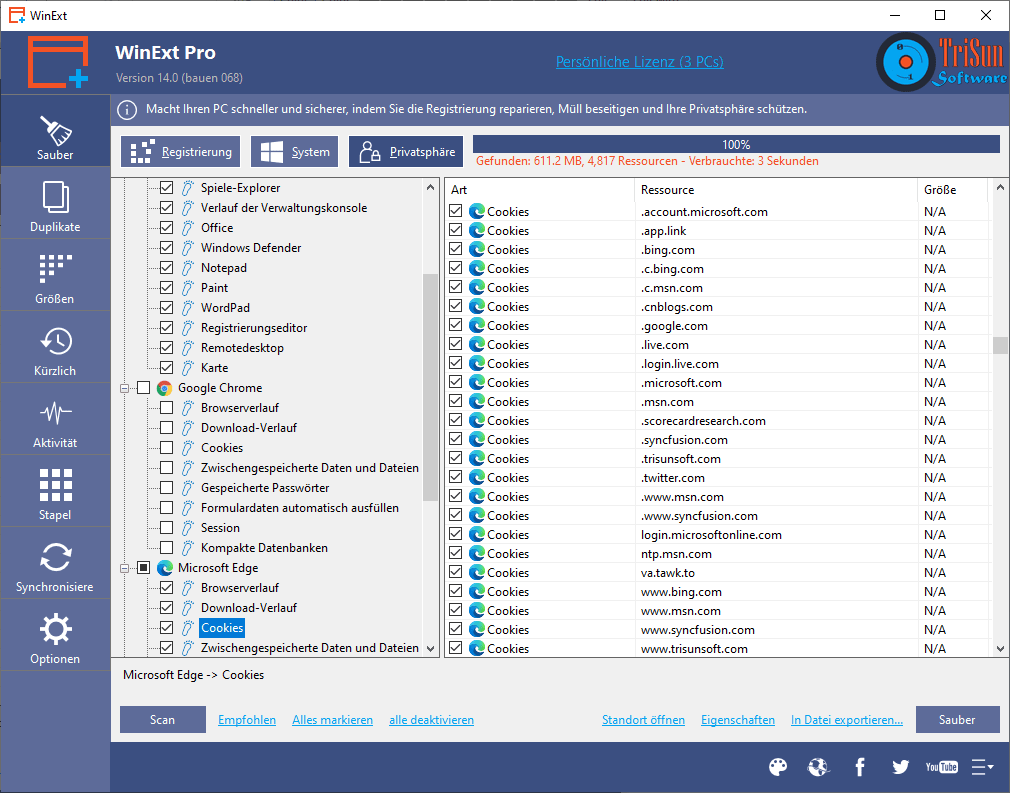Click the globe language icon

tap(818, 767)
